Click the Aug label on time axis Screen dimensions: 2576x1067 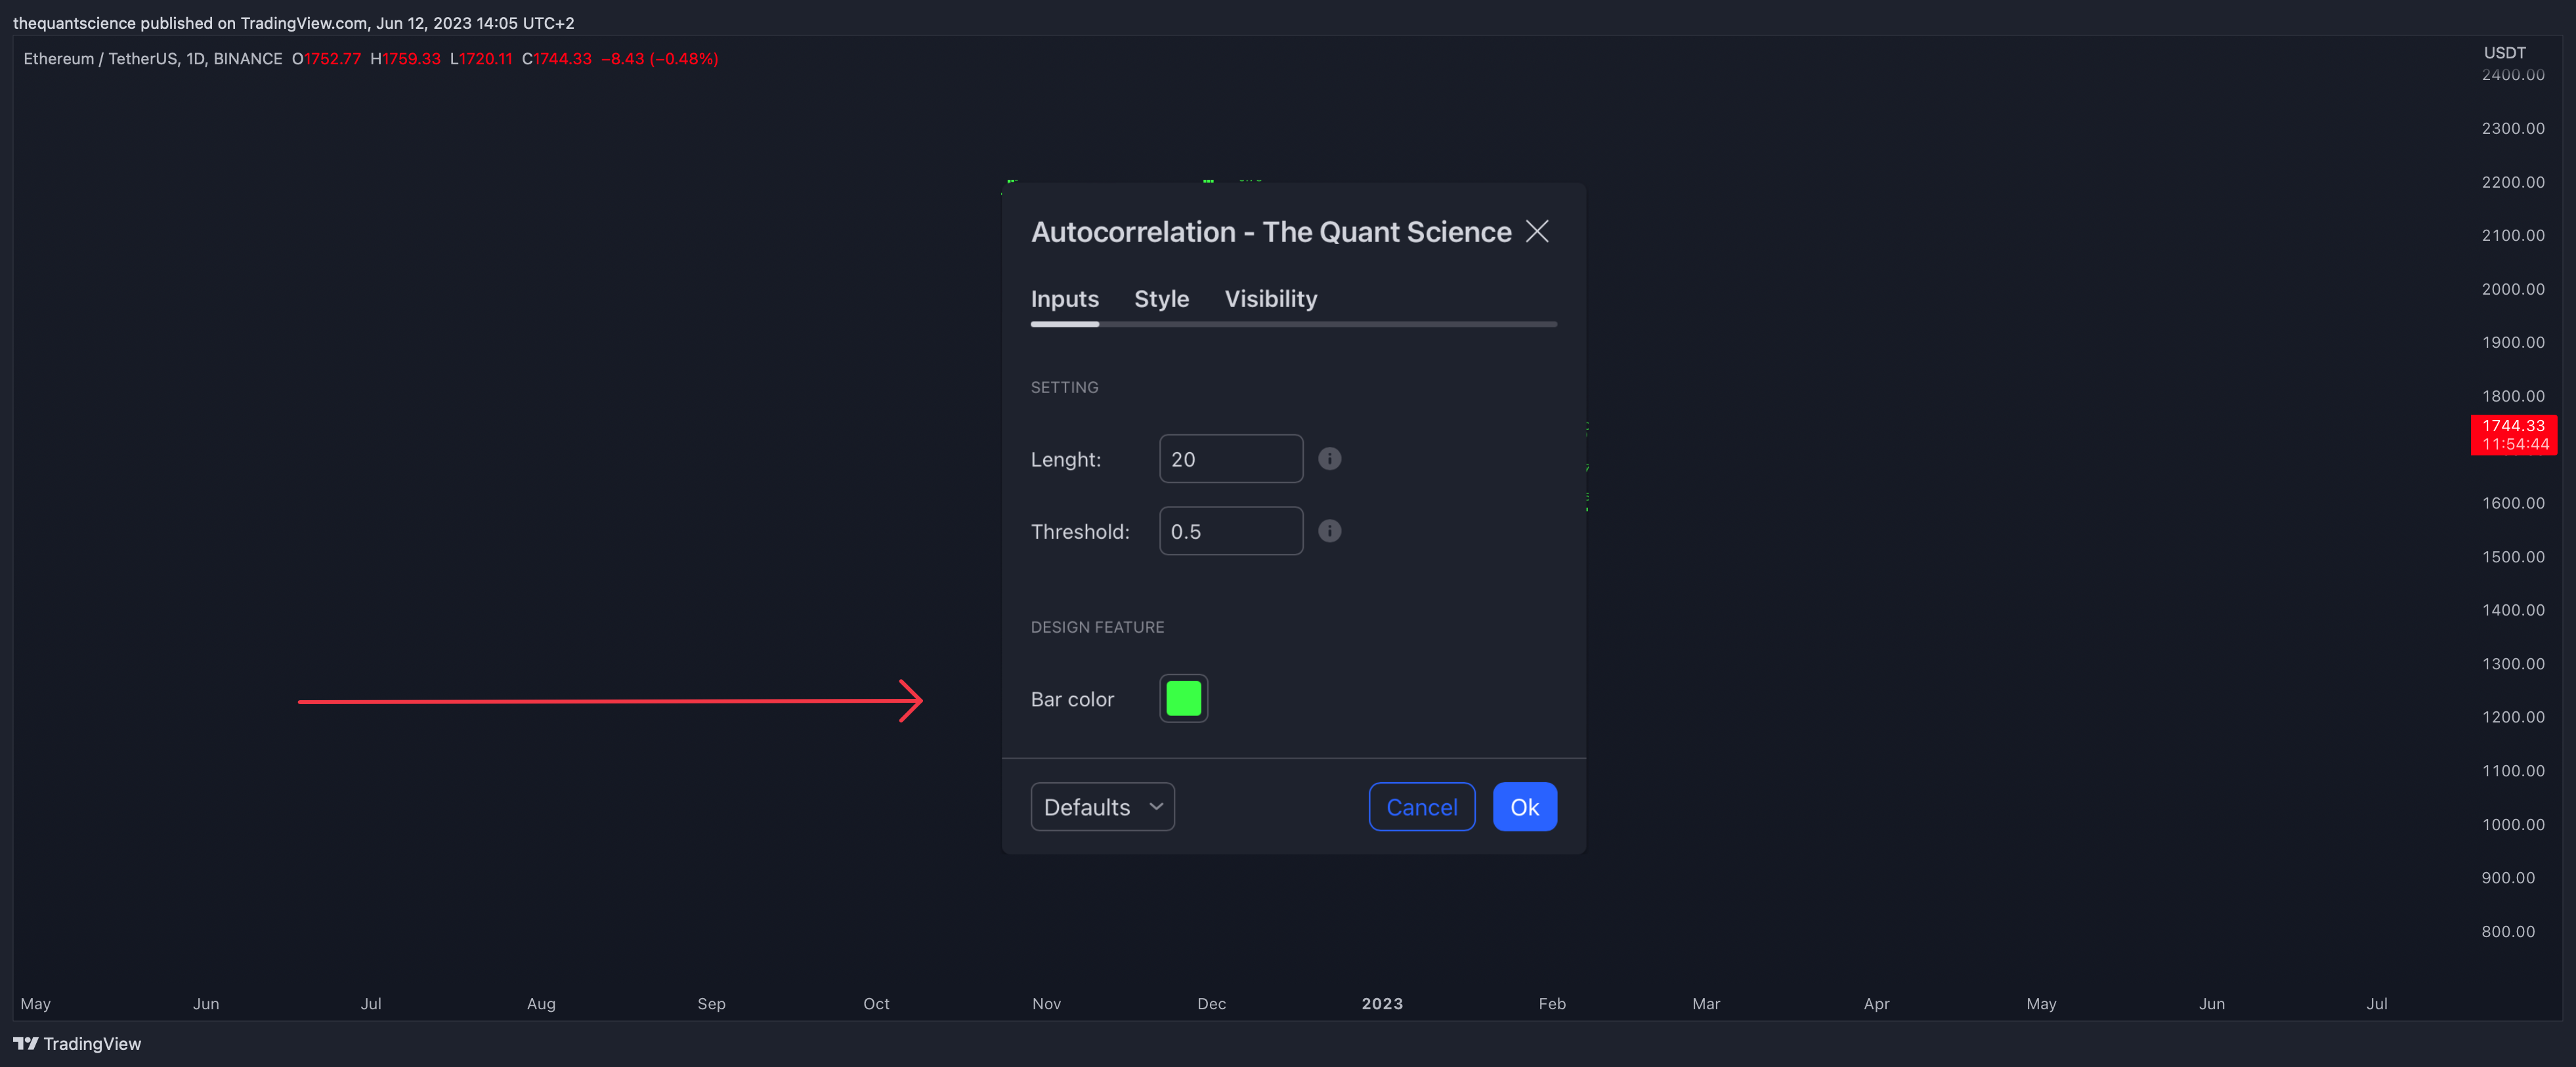click(x=540, y=1003)
